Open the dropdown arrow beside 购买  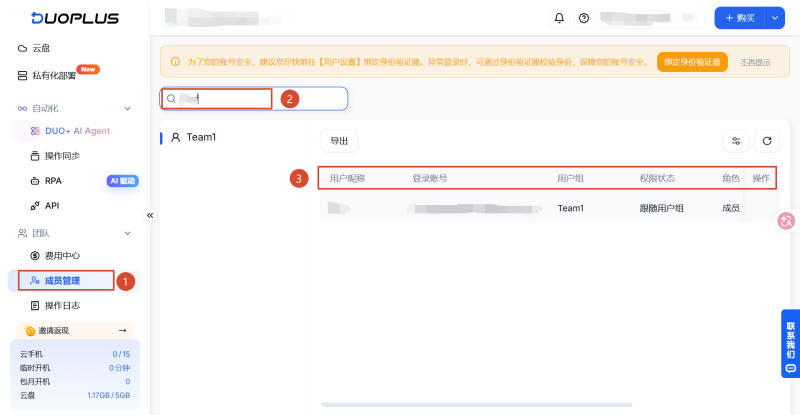[x=774, y=18]
